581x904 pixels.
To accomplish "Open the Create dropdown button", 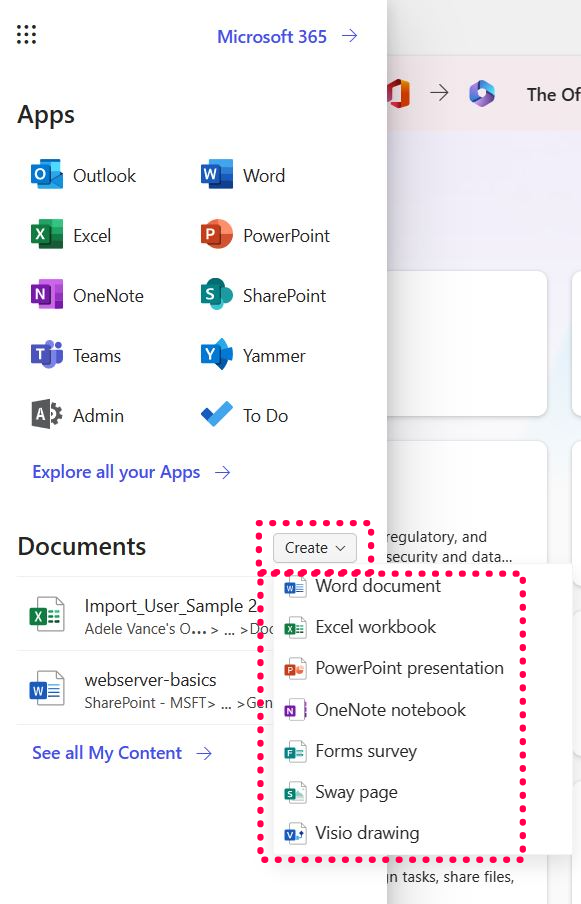I will click(315, 548).
